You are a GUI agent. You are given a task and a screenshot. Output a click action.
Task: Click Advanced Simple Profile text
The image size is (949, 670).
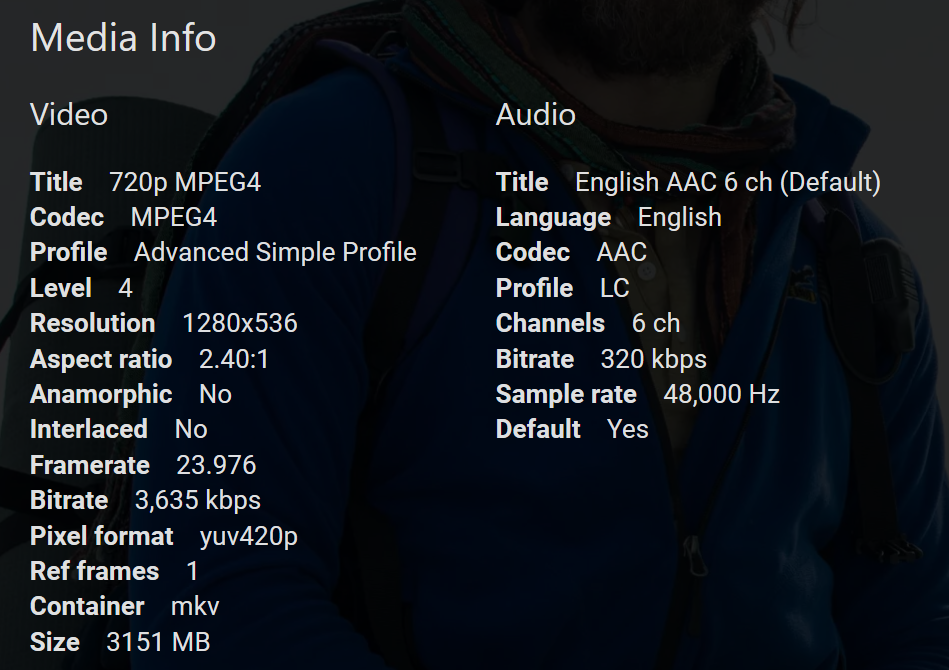click(x=275, y=252)
